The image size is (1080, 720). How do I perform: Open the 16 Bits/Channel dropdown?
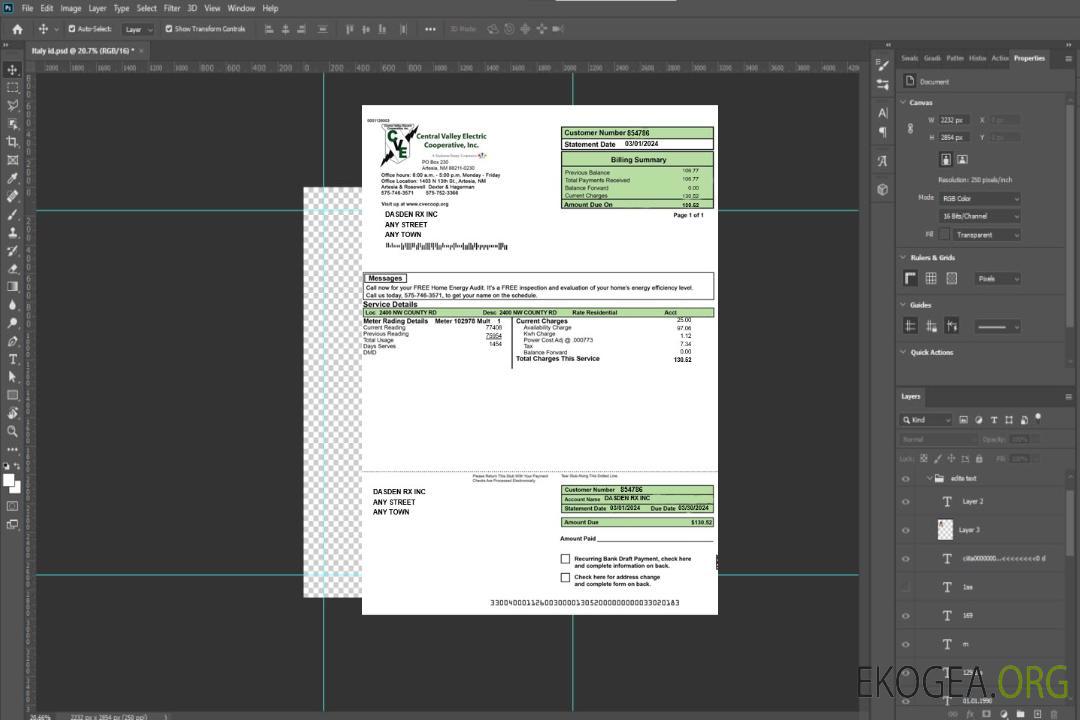pyautogui.click(x=980, y=216)
